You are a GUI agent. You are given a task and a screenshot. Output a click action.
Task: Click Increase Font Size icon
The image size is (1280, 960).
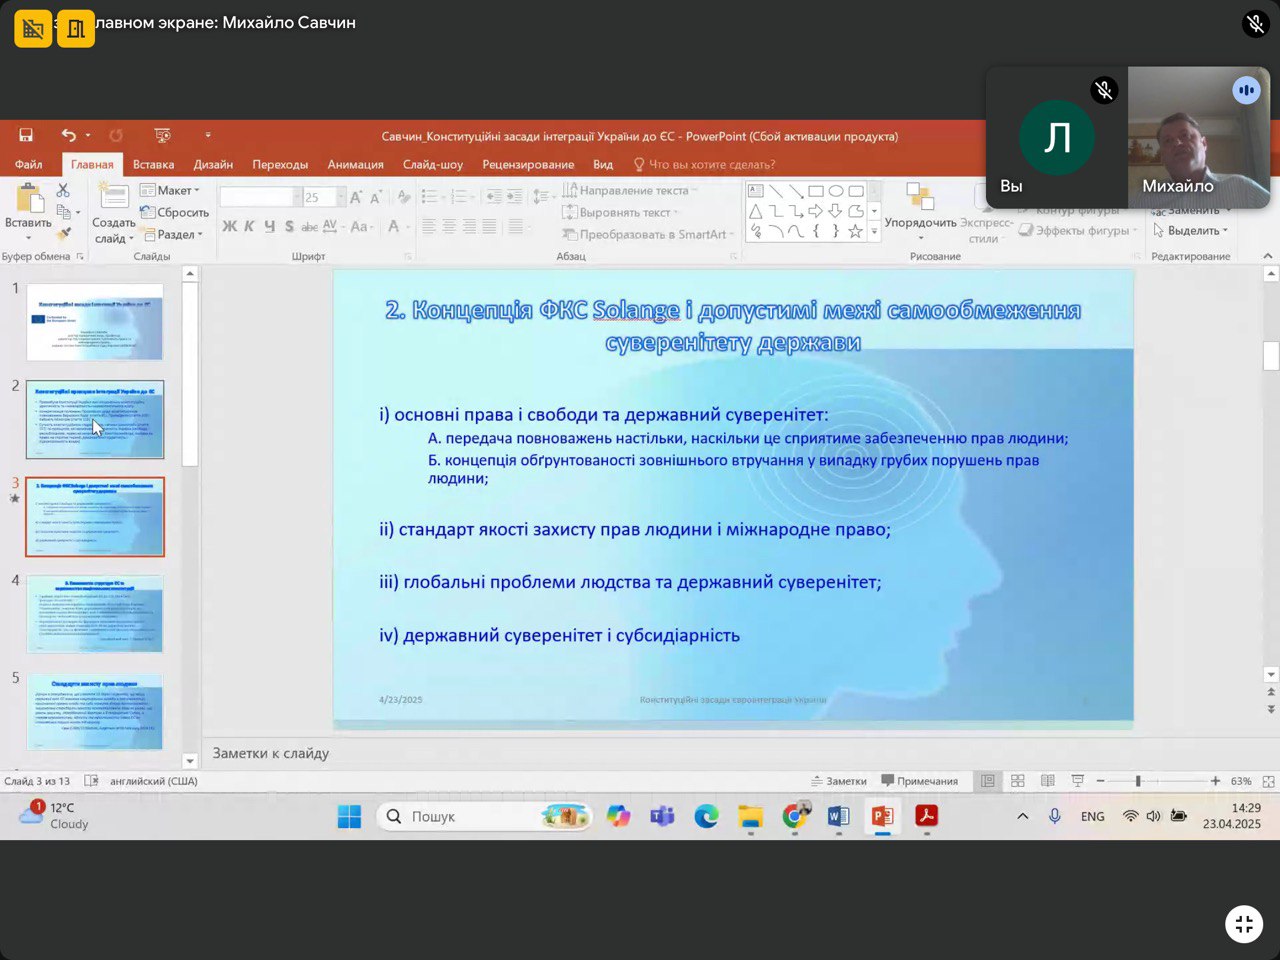point(355,198)
